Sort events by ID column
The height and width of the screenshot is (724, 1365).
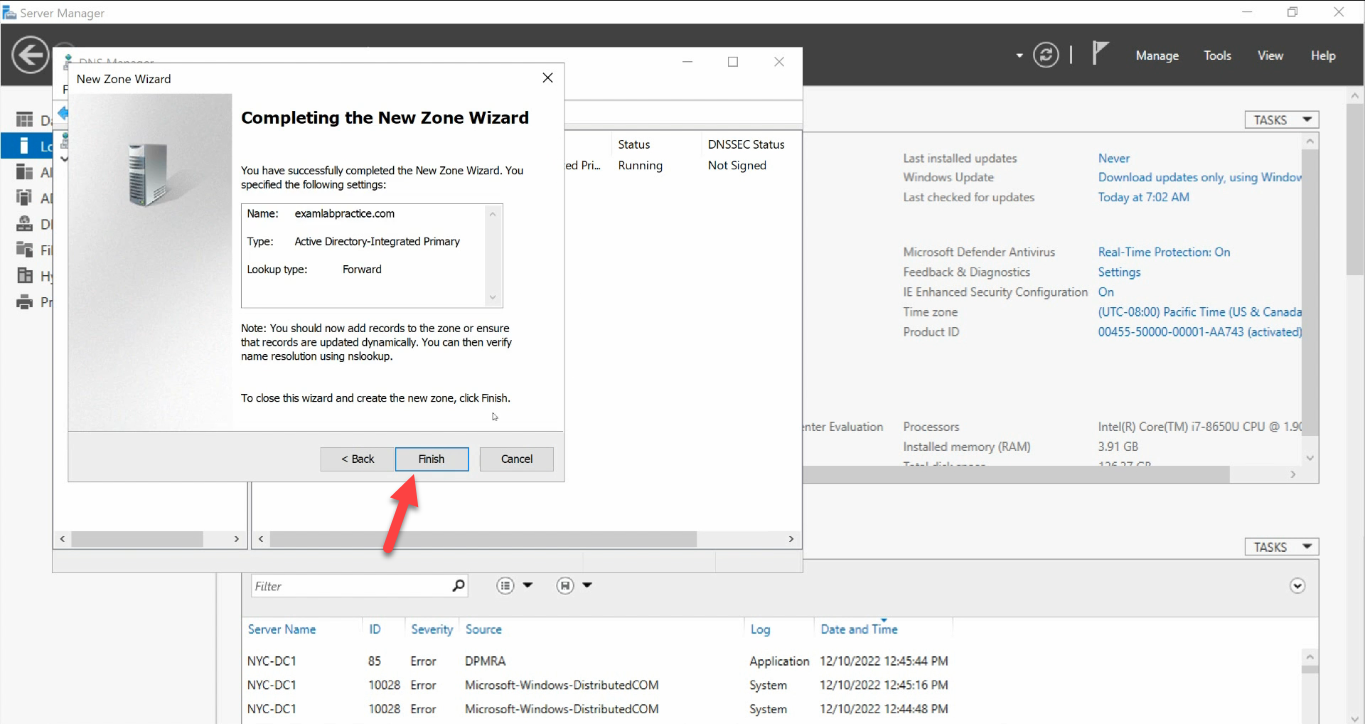click(x=375, y=629)
